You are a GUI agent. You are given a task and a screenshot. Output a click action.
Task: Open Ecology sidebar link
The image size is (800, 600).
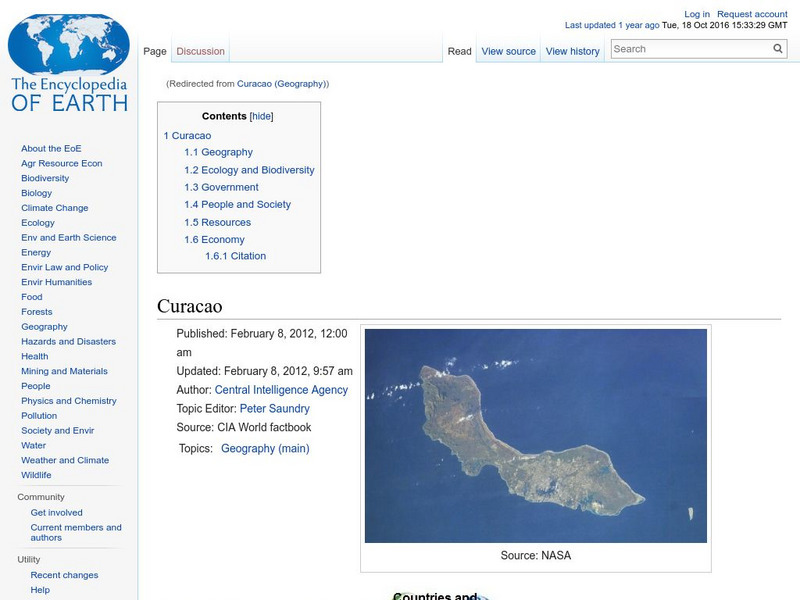tap(38, 222)
